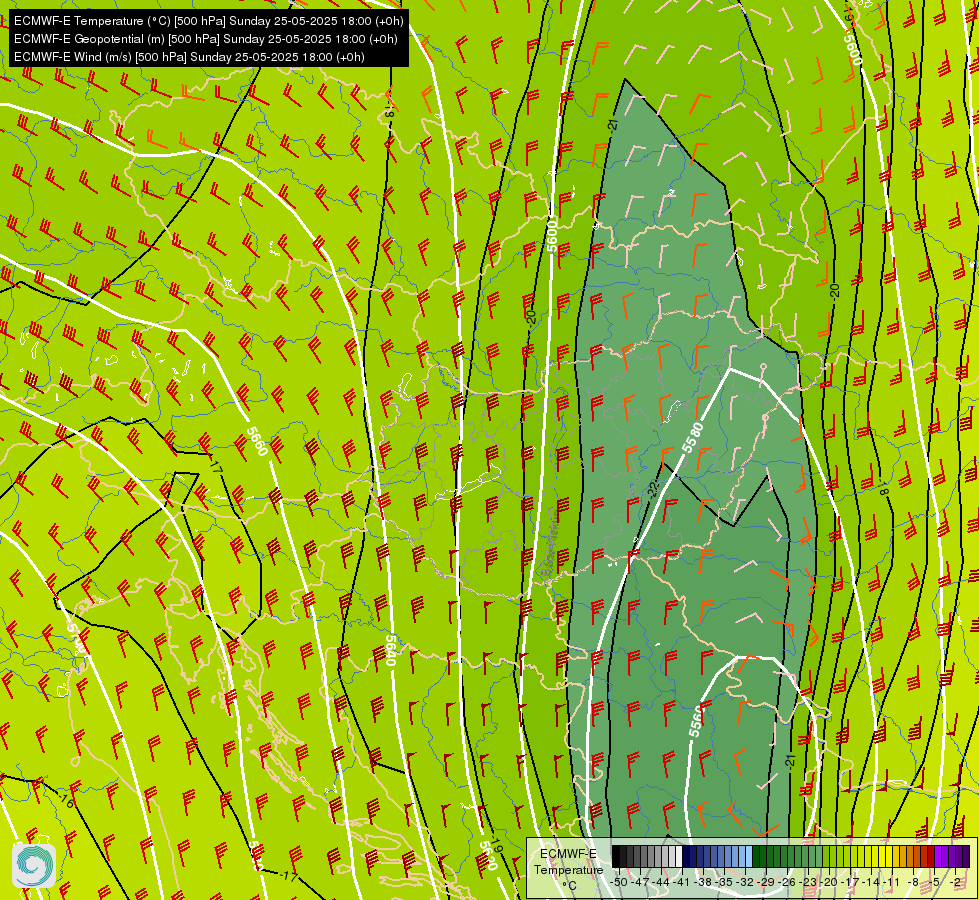Click the -38 legend scale value
The width and height of the screenshot is (979, 900).
click(702, 882)
